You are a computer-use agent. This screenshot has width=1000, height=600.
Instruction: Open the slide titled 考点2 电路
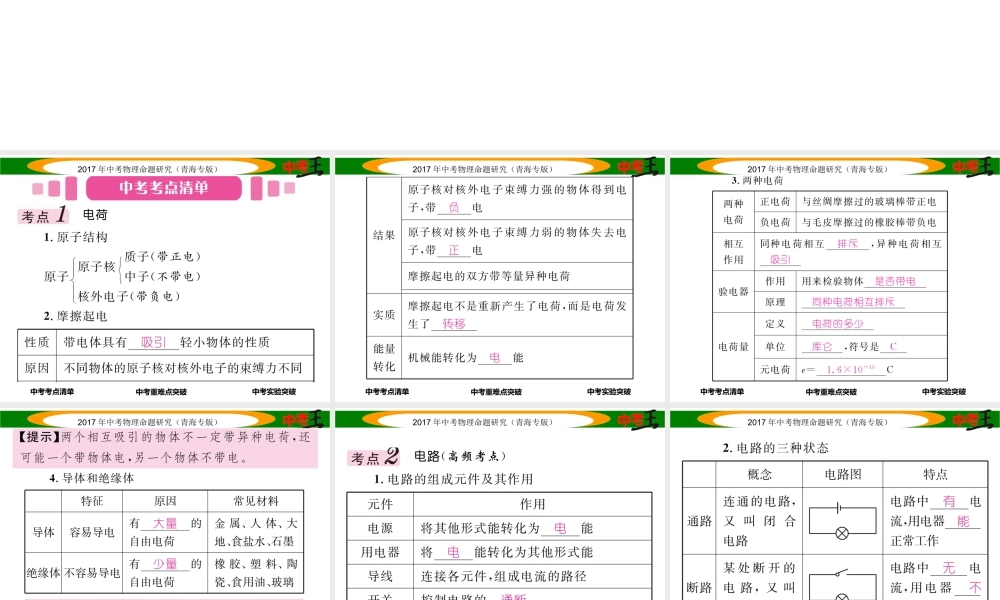tap(499, 505)
